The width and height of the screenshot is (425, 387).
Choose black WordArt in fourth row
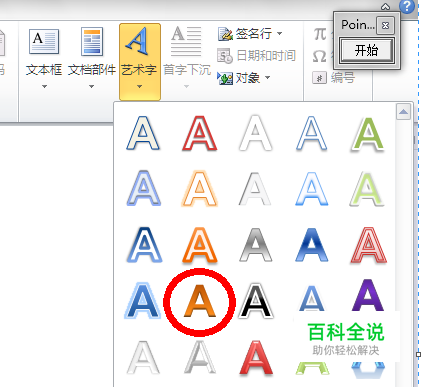(x=256, y=301)
